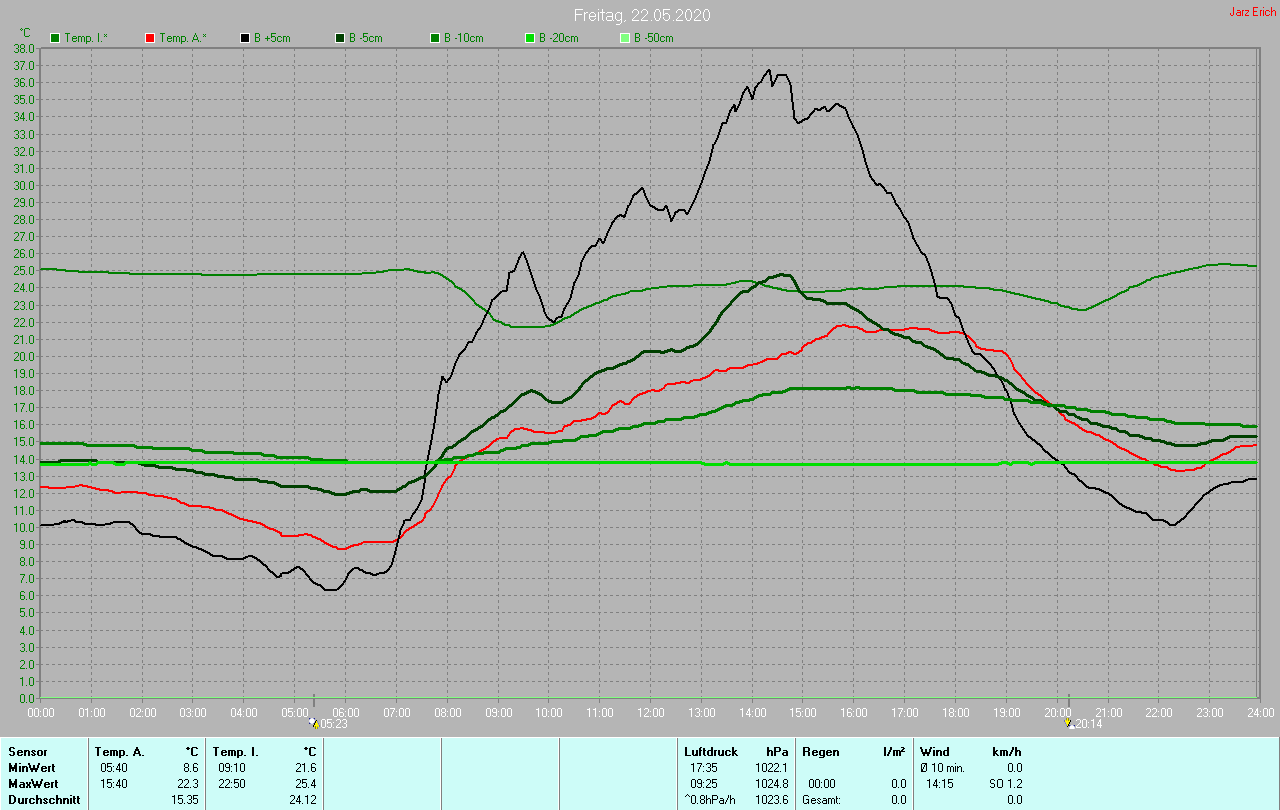The width and height of the screenshot is (1280, 810).
Task: Pick the B -20cm legend color square
Action: (530, 38)
